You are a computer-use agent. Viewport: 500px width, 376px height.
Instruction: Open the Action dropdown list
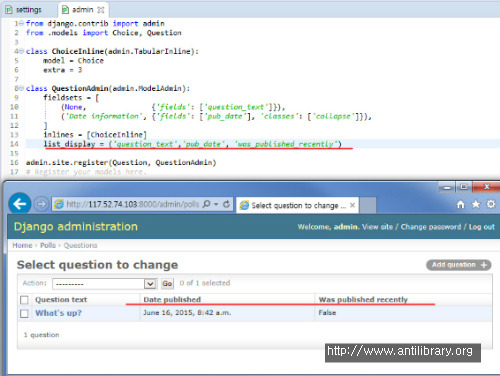point(105,284)
